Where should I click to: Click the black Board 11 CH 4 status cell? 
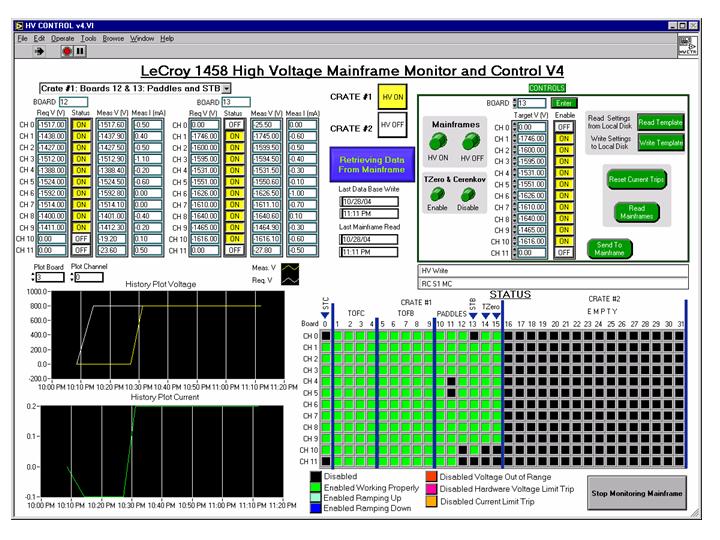[451, 382]
